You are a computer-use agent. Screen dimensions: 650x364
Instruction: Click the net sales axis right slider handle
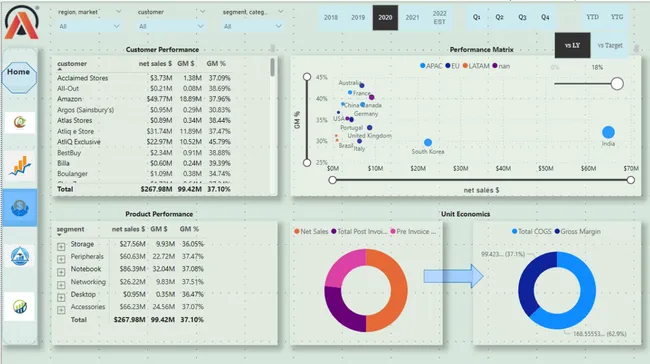(631, 180)
